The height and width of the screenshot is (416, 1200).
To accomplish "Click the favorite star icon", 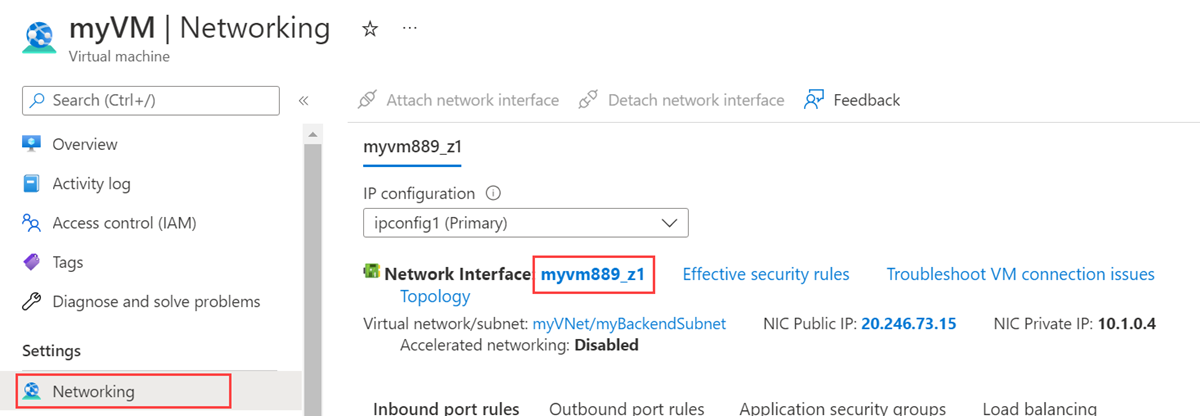I will pos(370,29).
